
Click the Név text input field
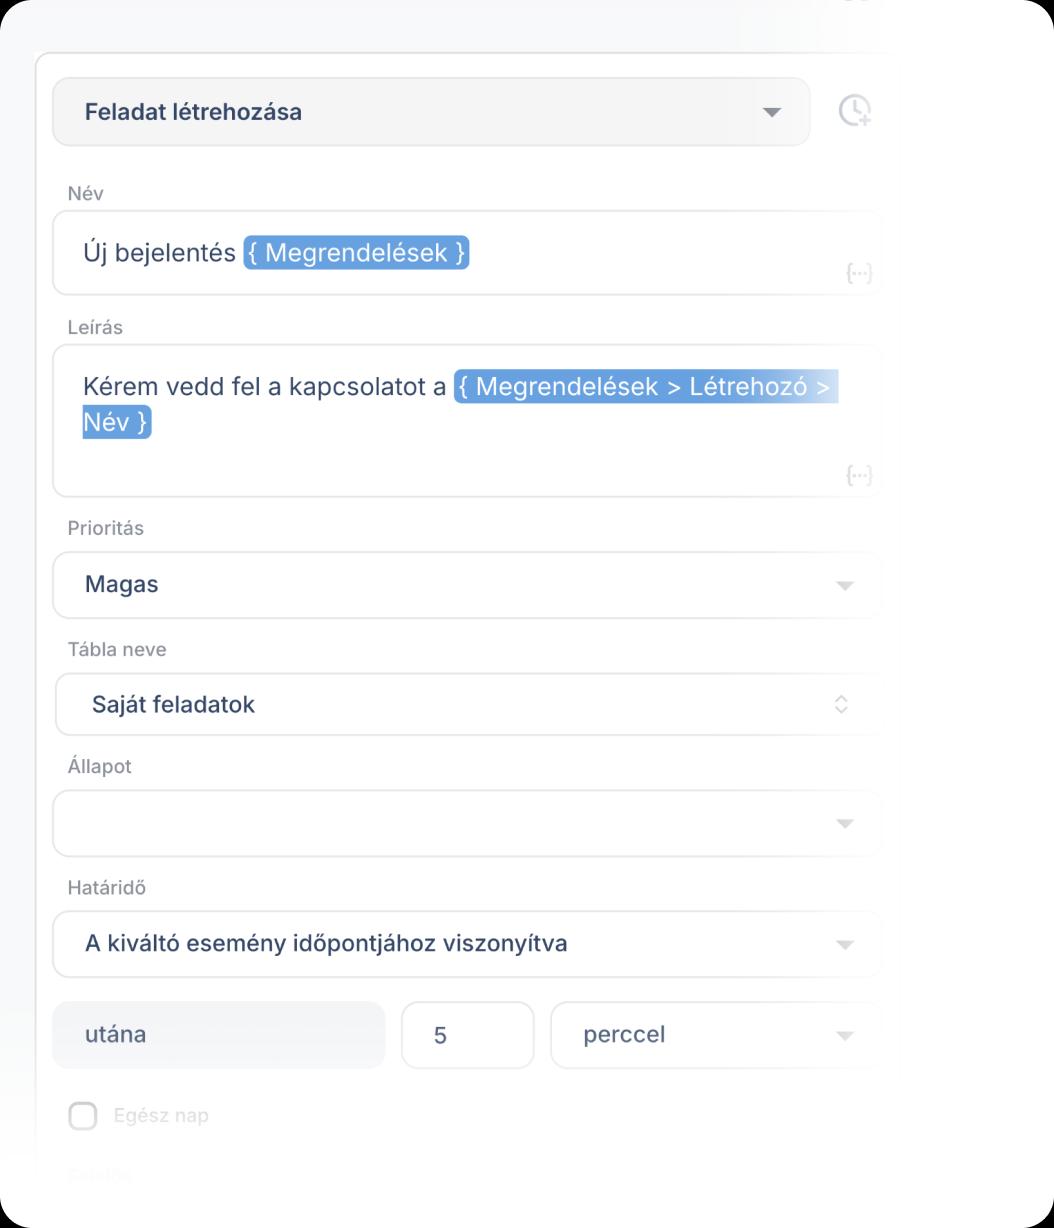coord(650,253)
